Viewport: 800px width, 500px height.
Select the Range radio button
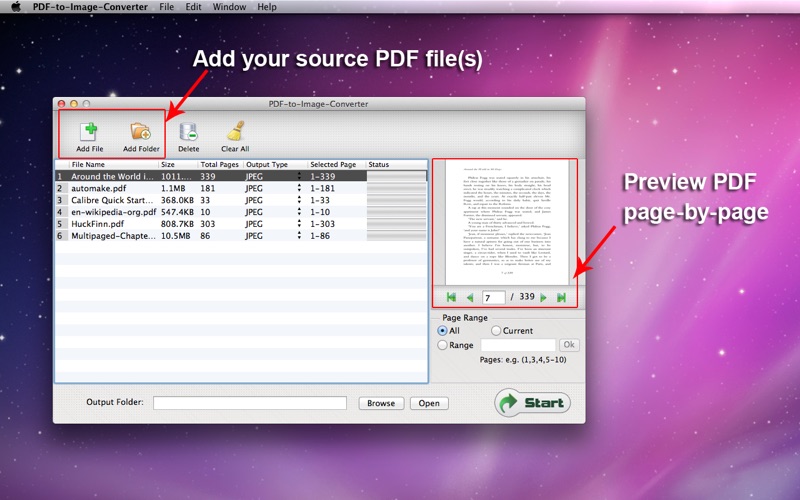pos(442,345)
